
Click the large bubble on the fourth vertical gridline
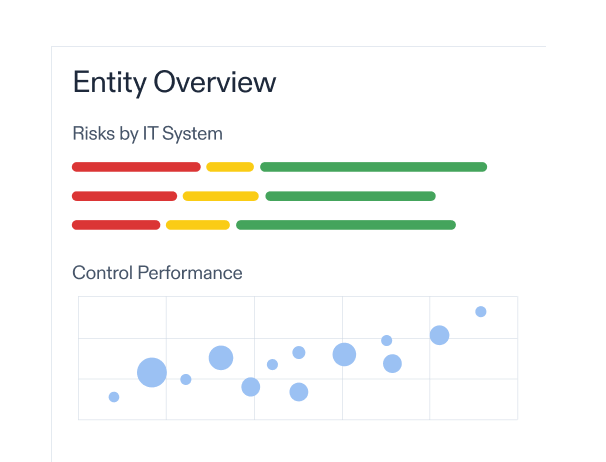[344, 355]
